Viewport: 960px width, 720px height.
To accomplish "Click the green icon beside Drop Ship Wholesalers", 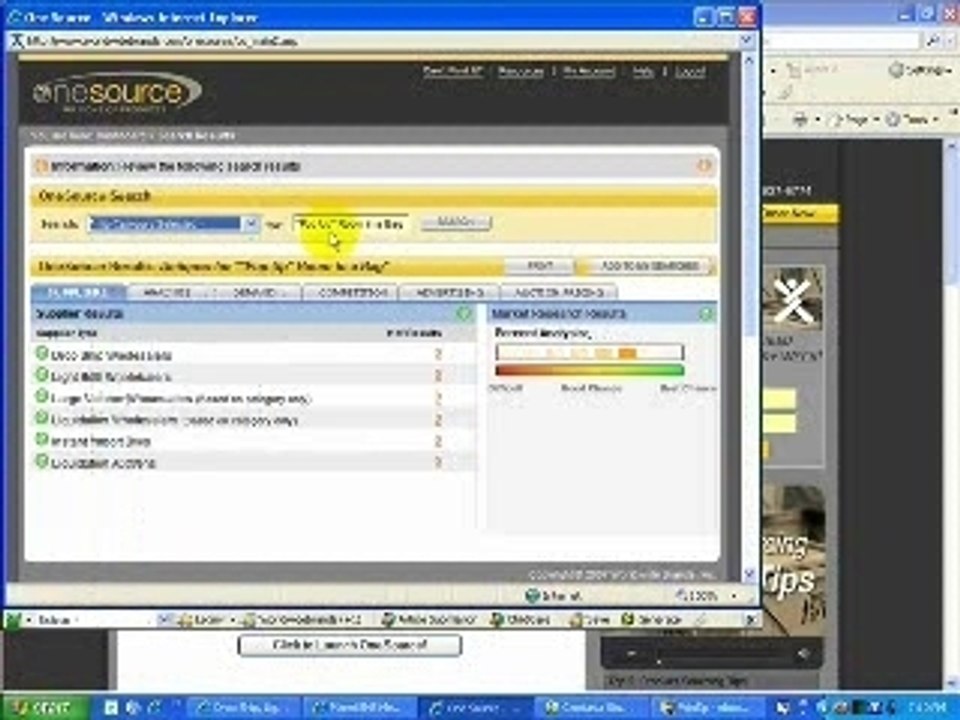I will tap(42, 353).
